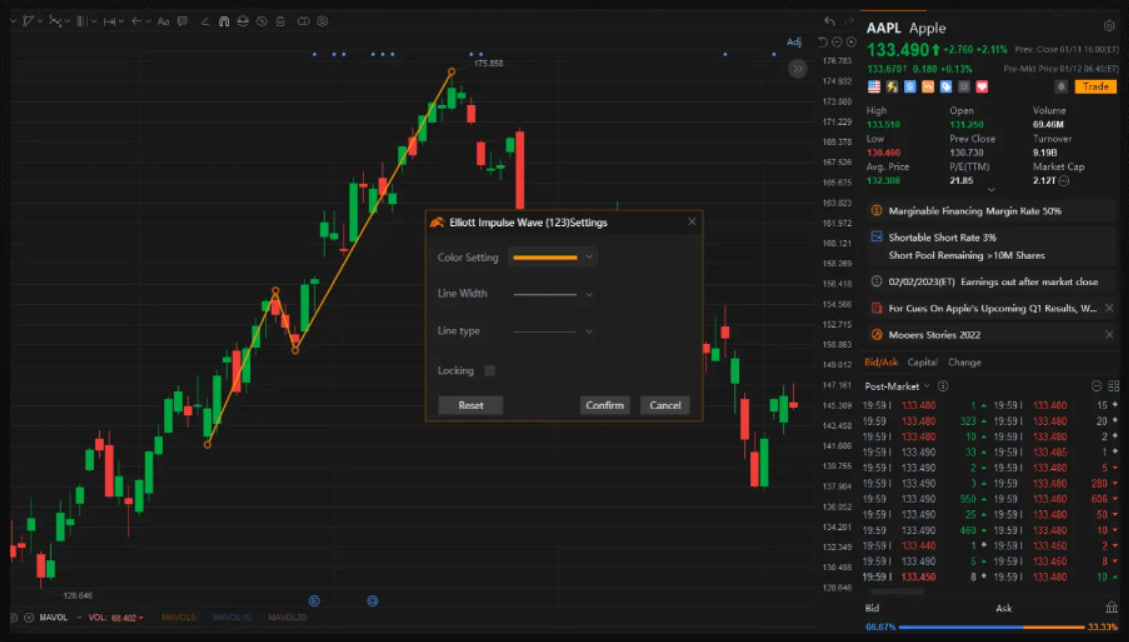Click the text annotation tool (Aa)
Viewport: 1129px width, 642px height.
click(x=163, y=21)
